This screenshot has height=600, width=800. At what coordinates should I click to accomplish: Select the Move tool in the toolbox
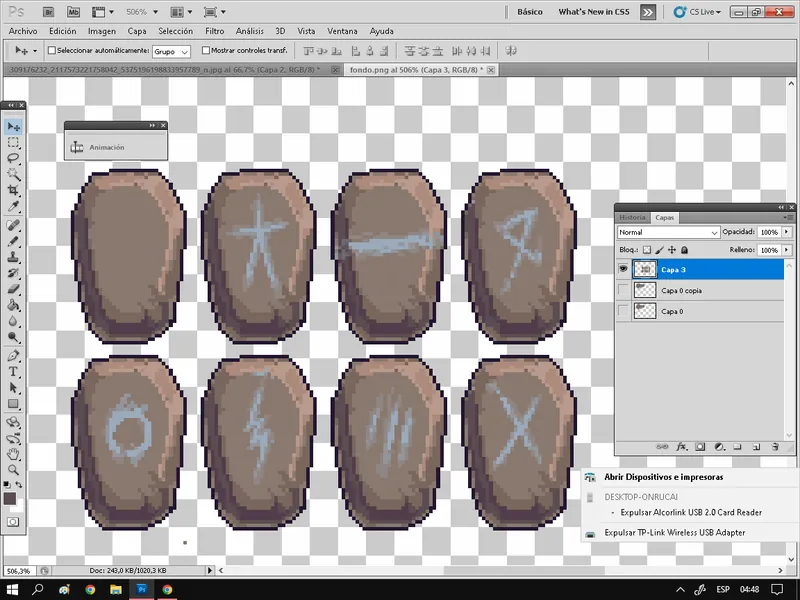point(13,126)
